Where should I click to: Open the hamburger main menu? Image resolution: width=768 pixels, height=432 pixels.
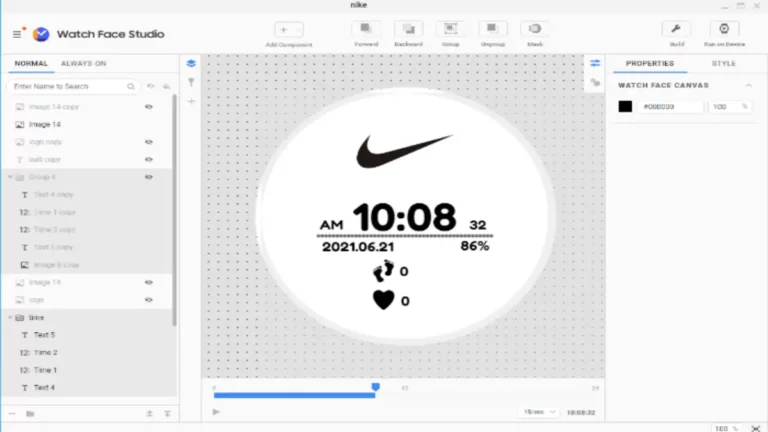[17, 34]
